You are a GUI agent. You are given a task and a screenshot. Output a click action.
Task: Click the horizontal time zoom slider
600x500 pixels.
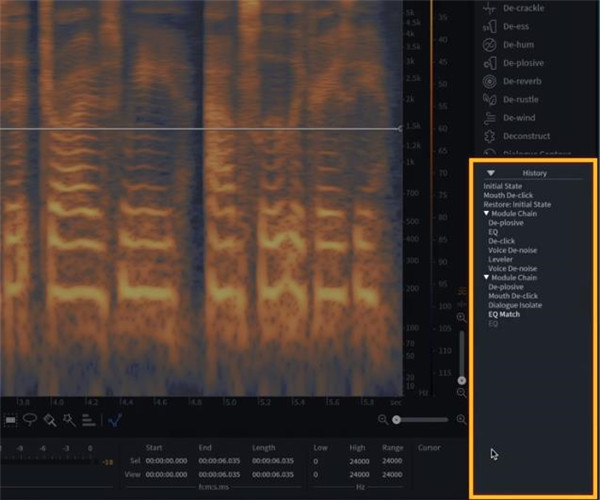(x=420, y=421)
